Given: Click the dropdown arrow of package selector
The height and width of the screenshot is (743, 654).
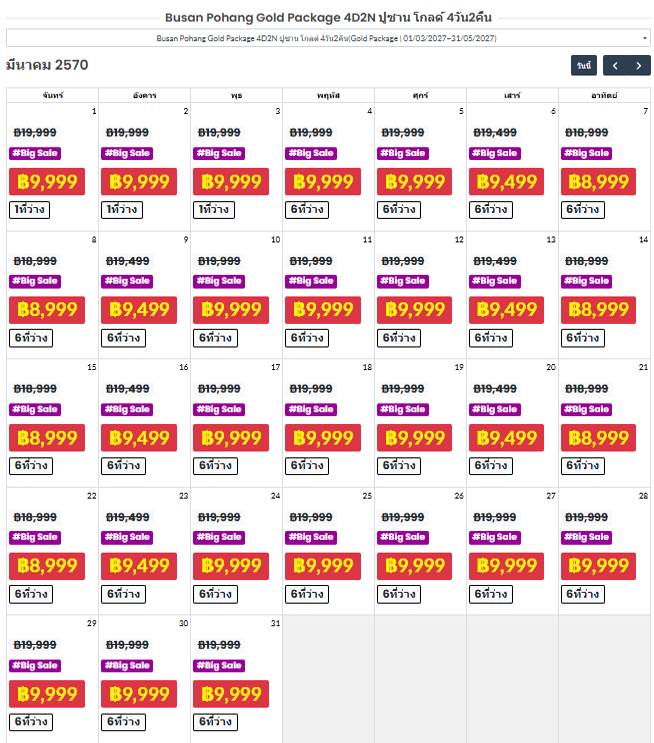Looking at the screenshot, I should coord(645,38).
